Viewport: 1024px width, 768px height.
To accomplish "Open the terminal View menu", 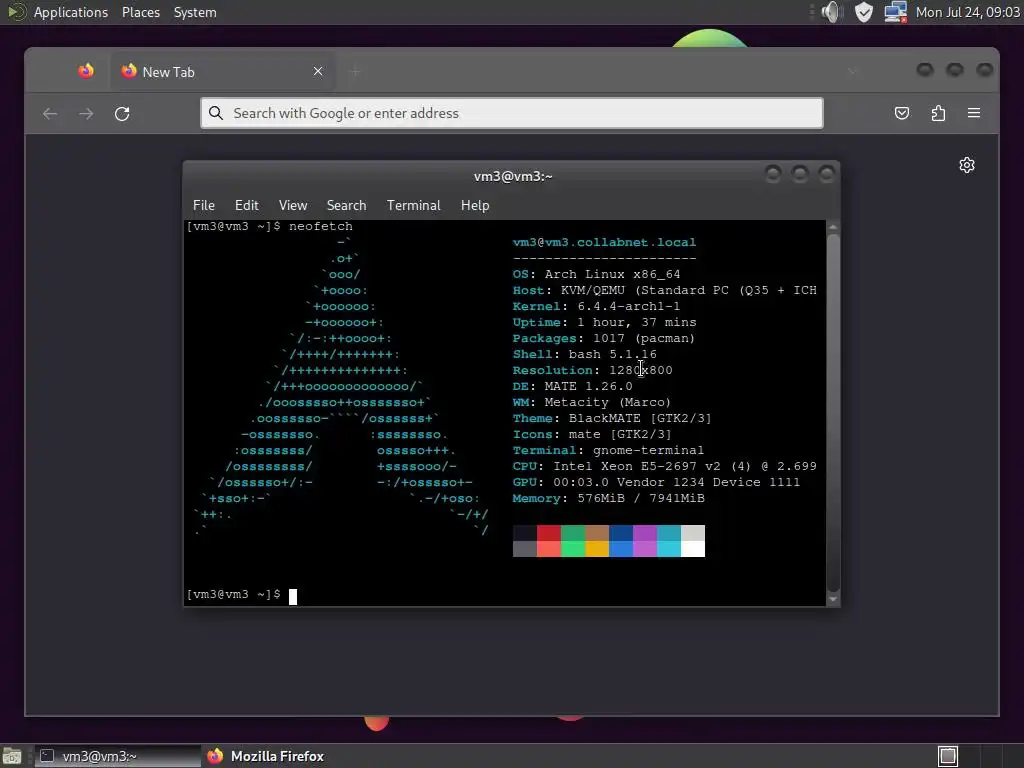I will [x=293, y=205].
